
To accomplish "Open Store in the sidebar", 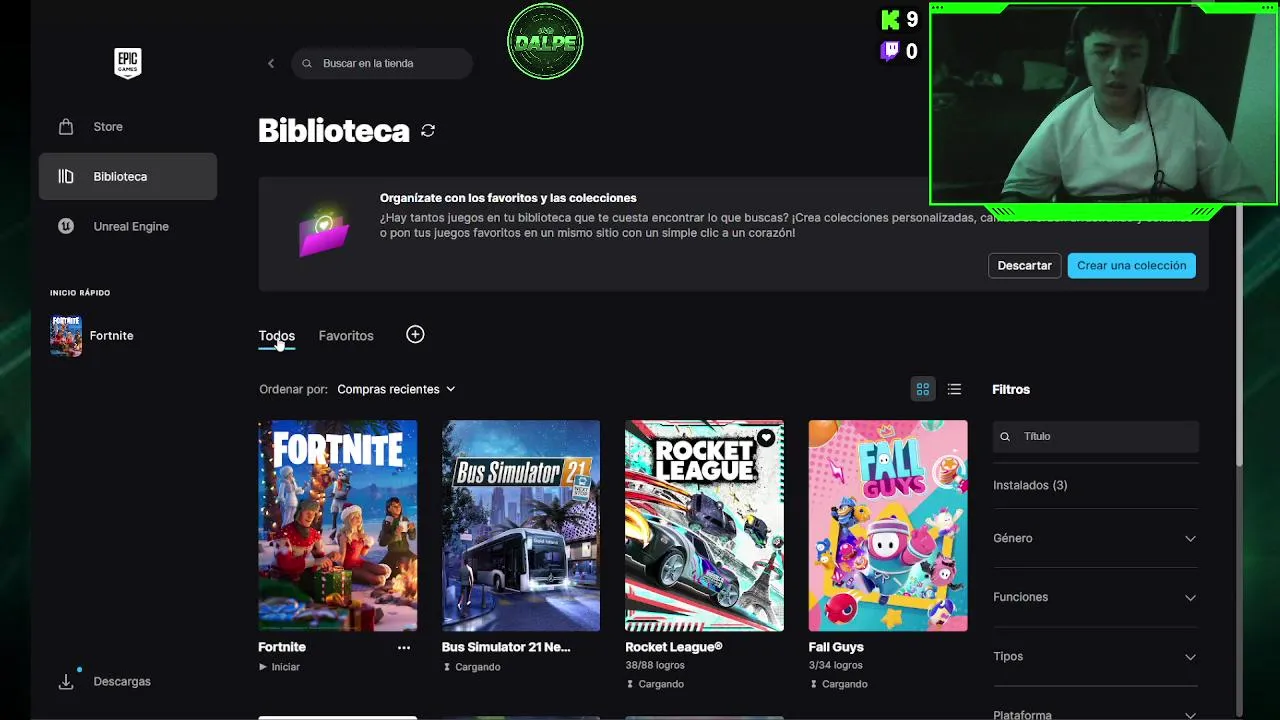I will 128,127.
